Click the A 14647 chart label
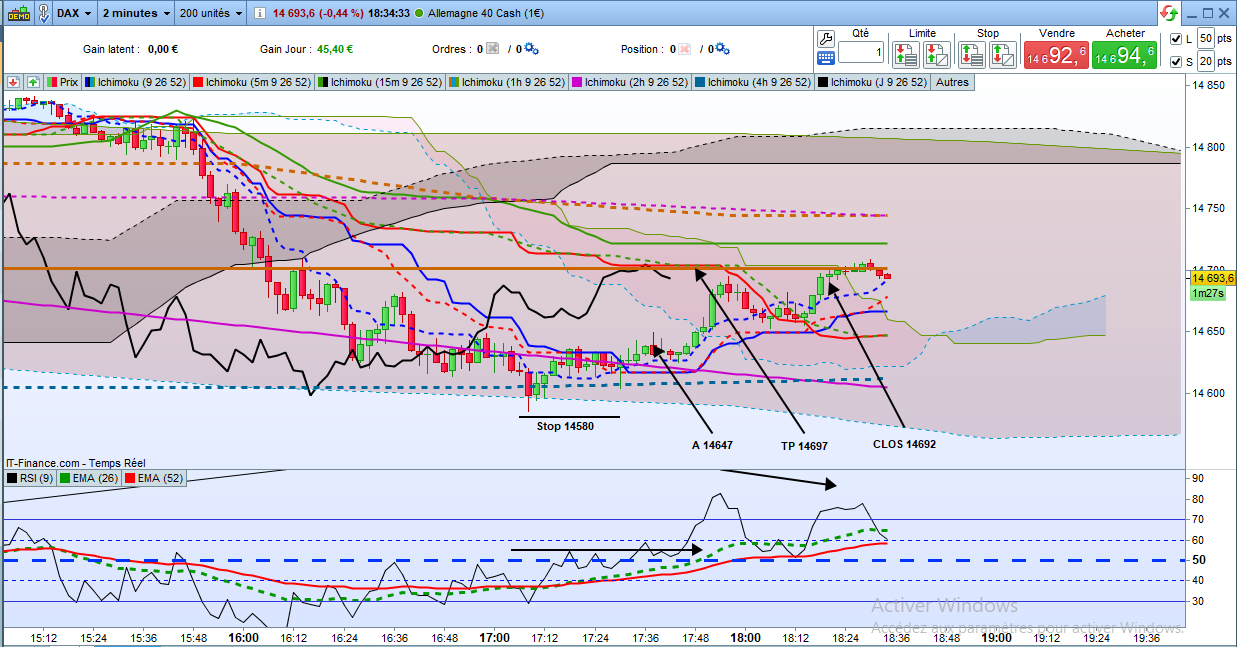This screenshot has height=647, width=1237. [712, 445]
